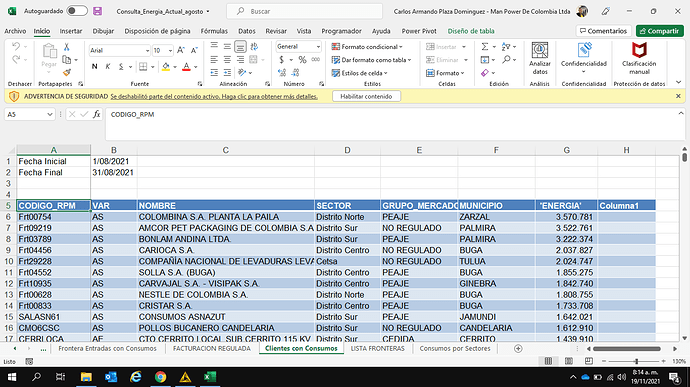This screenshot has width=690, height=387.
Task: Click the Undo arrow
Action: 16,46
